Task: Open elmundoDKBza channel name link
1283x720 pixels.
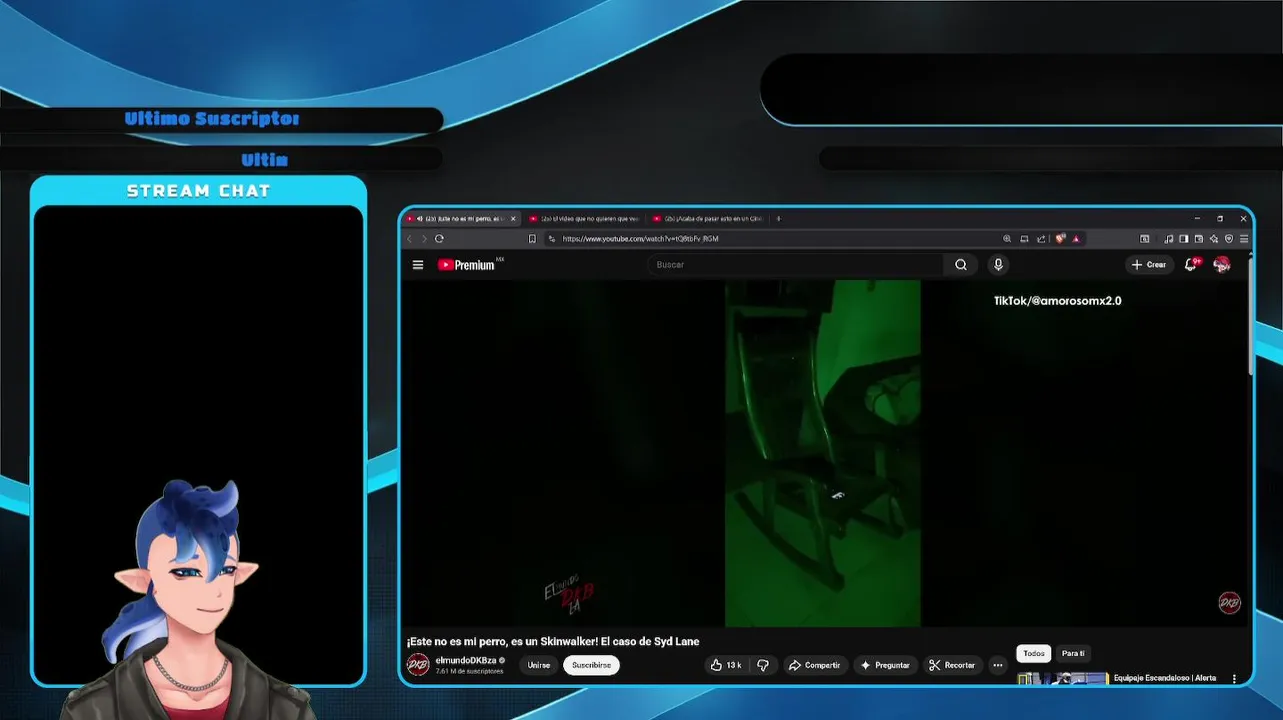Action: [466, 660]
